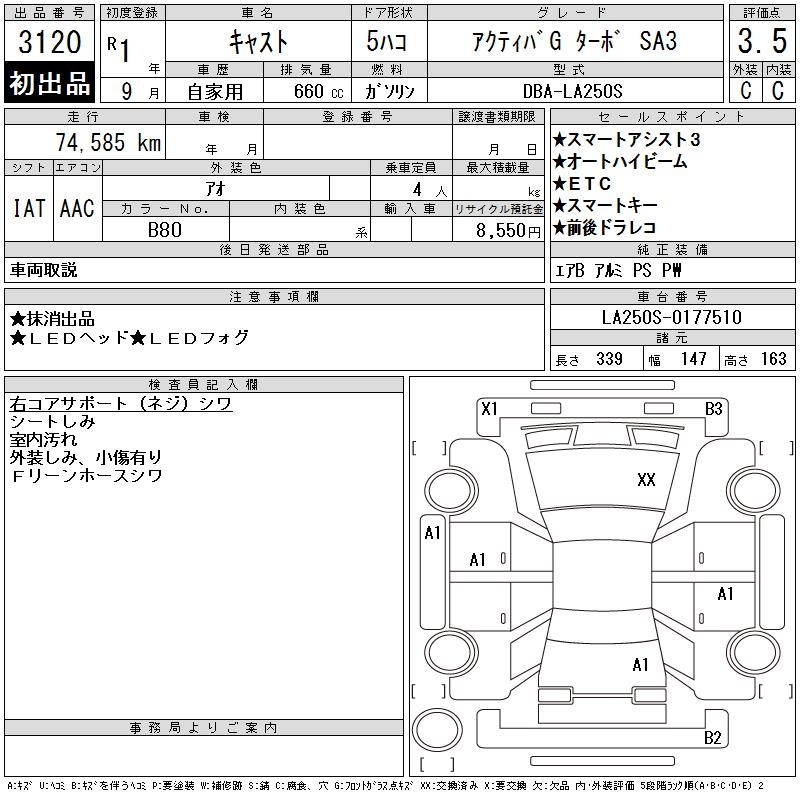Click the R1 first registration year
The width and height of the screenshot is (800, 800).
click(x=118, y=48)
